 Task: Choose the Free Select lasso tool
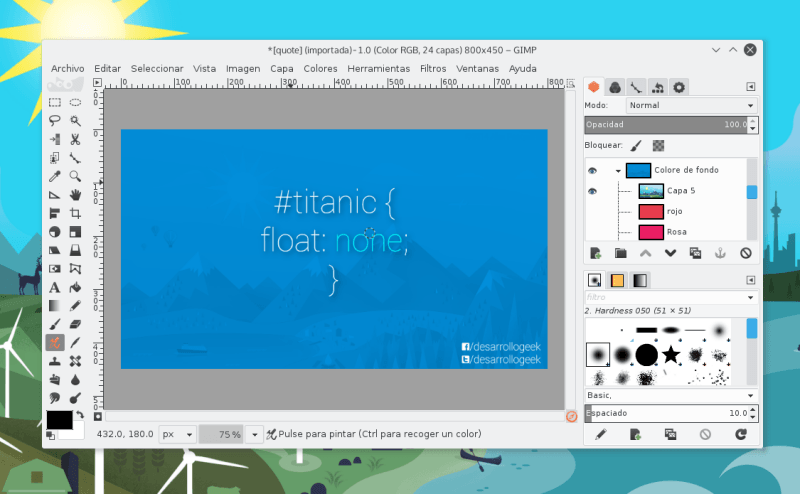[55, 121]
